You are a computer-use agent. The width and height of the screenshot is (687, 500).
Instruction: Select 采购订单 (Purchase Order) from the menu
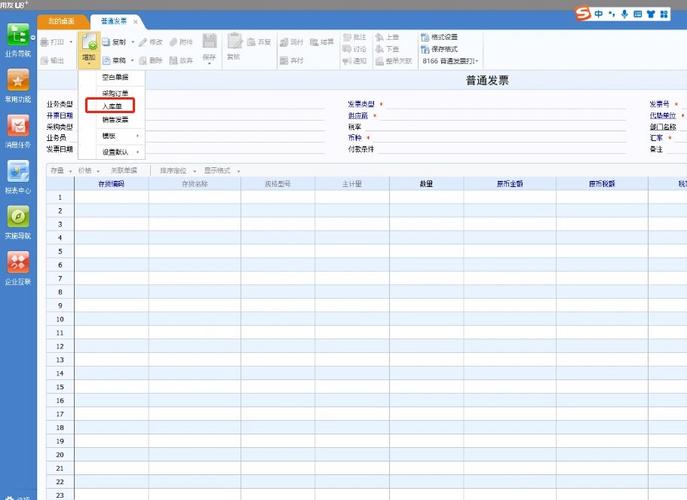[115, 93]
